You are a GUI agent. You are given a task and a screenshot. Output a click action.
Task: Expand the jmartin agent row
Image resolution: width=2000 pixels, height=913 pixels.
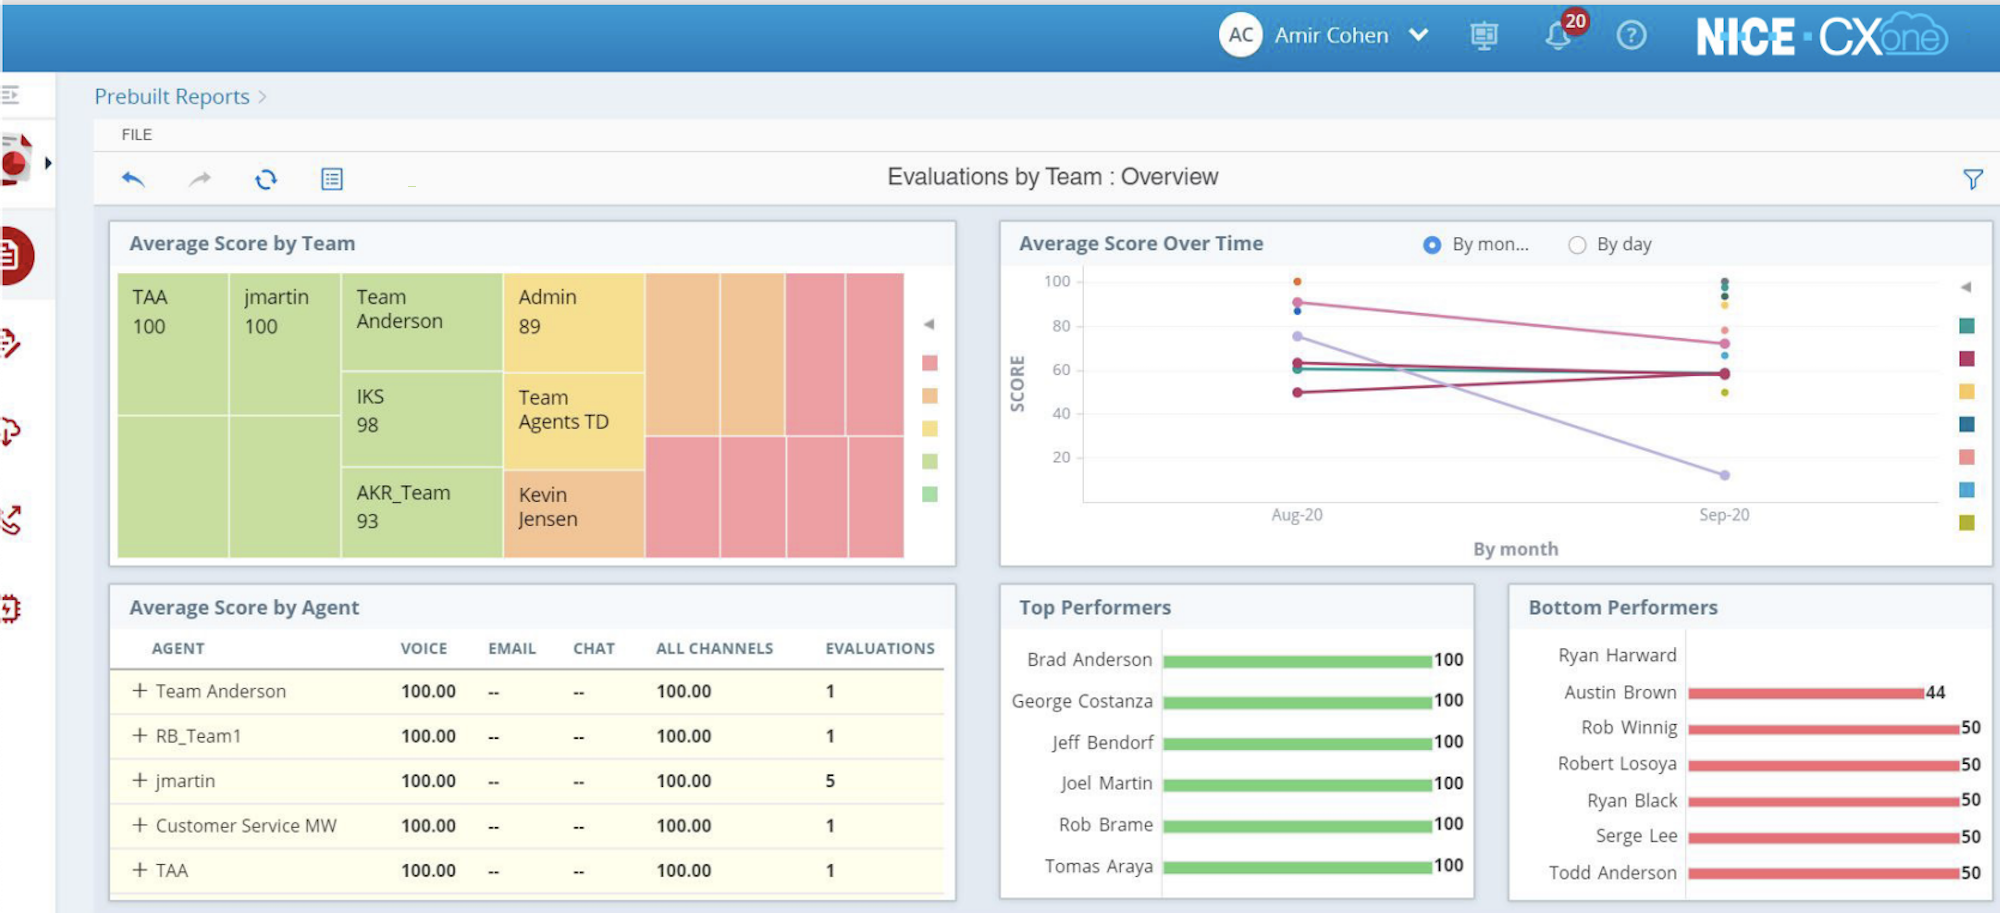coord(140,780)
